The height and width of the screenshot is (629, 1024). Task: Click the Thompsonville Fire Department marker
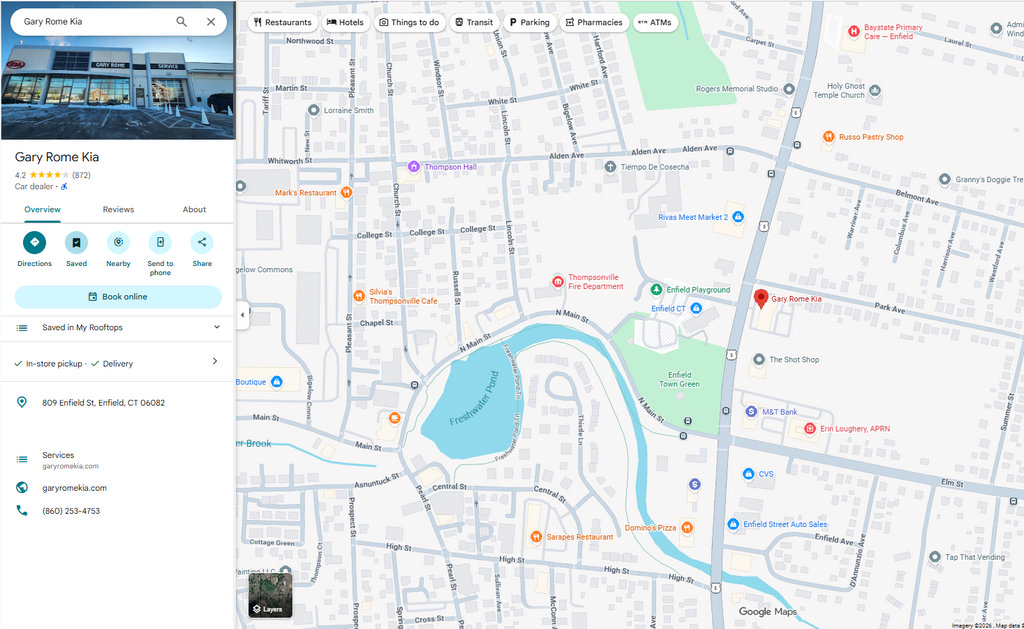pyautogui.click(x=558, y=282)
